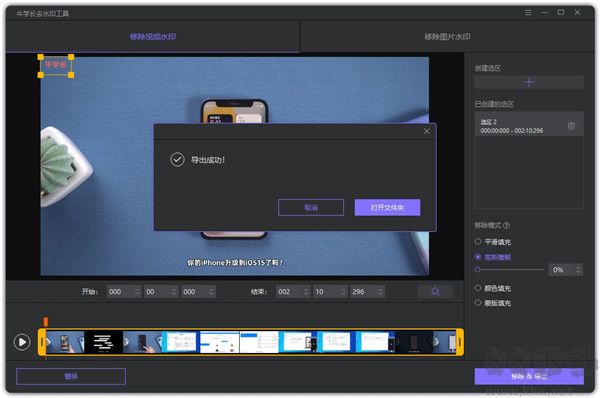The image size is (600, 398).
Task: Select bottom-right handle of watermark selection box
Action: point(71,75)
